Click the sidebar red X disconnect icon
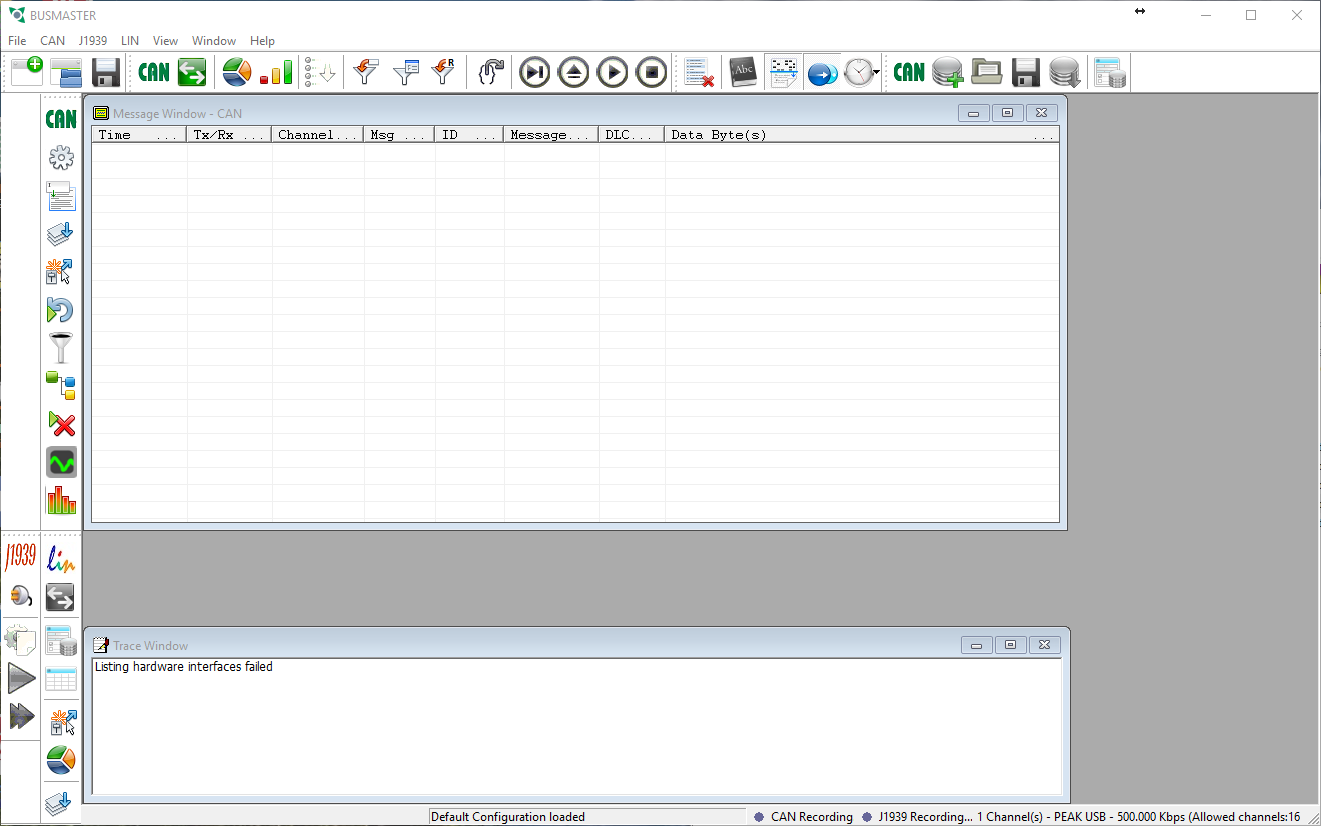This screenshot has height=826, width=1321. click(x=61, y=424)
